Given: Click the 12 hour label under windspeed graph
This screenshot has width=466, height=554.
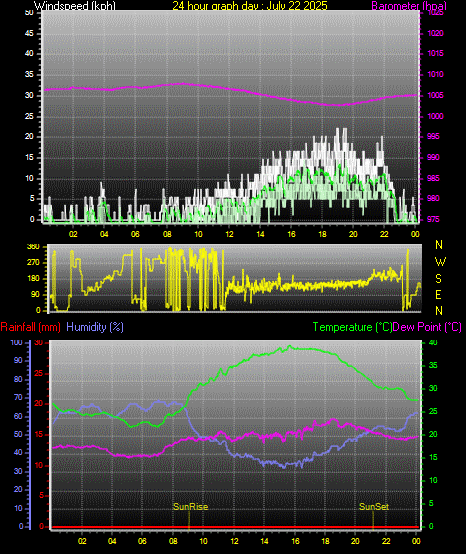Looking at the screenshot, I should coord(229,234).
